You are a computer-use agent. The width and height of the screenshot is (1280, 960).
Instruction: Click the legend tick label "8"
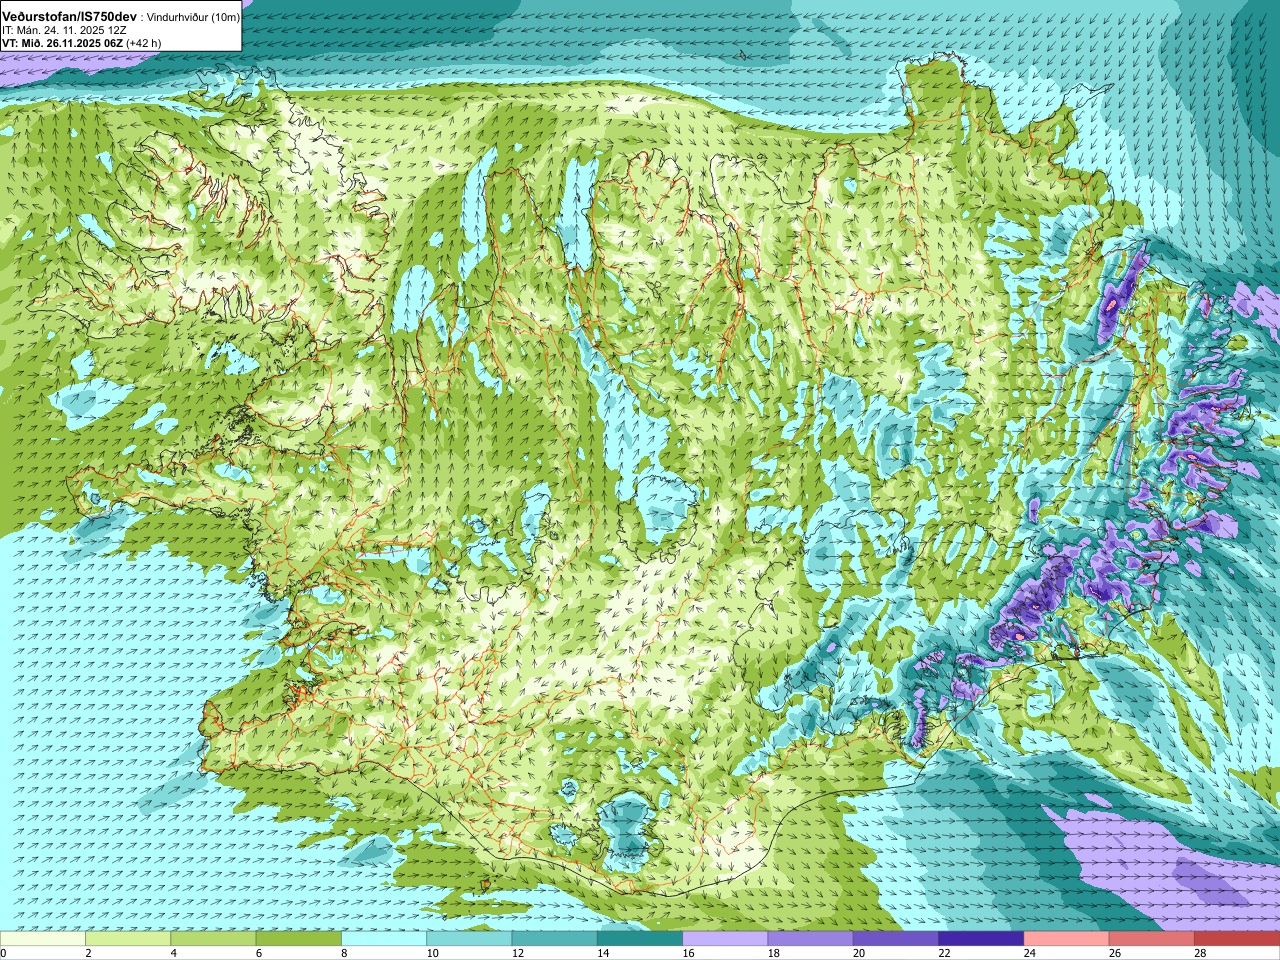345,953
